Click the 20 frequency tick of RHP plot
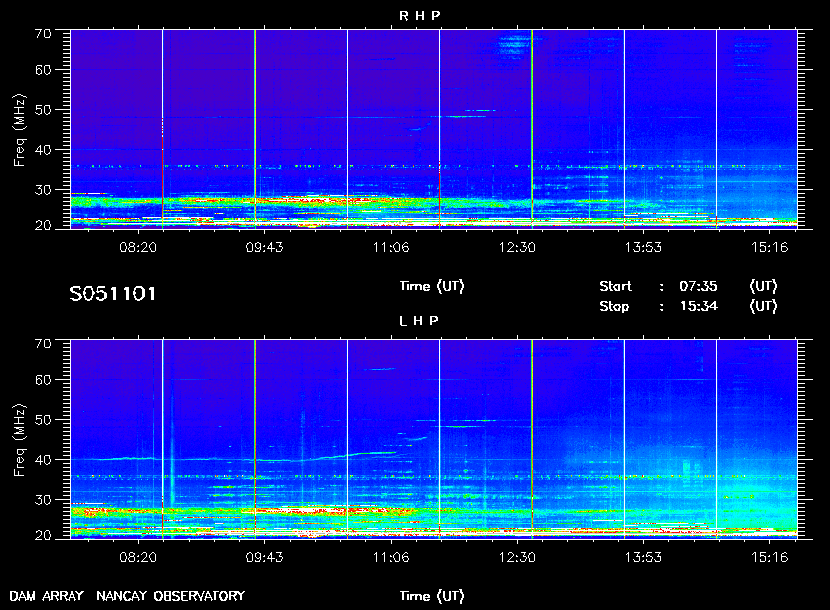The height and width of the screenshot is (610, 830). pos(43,225)
